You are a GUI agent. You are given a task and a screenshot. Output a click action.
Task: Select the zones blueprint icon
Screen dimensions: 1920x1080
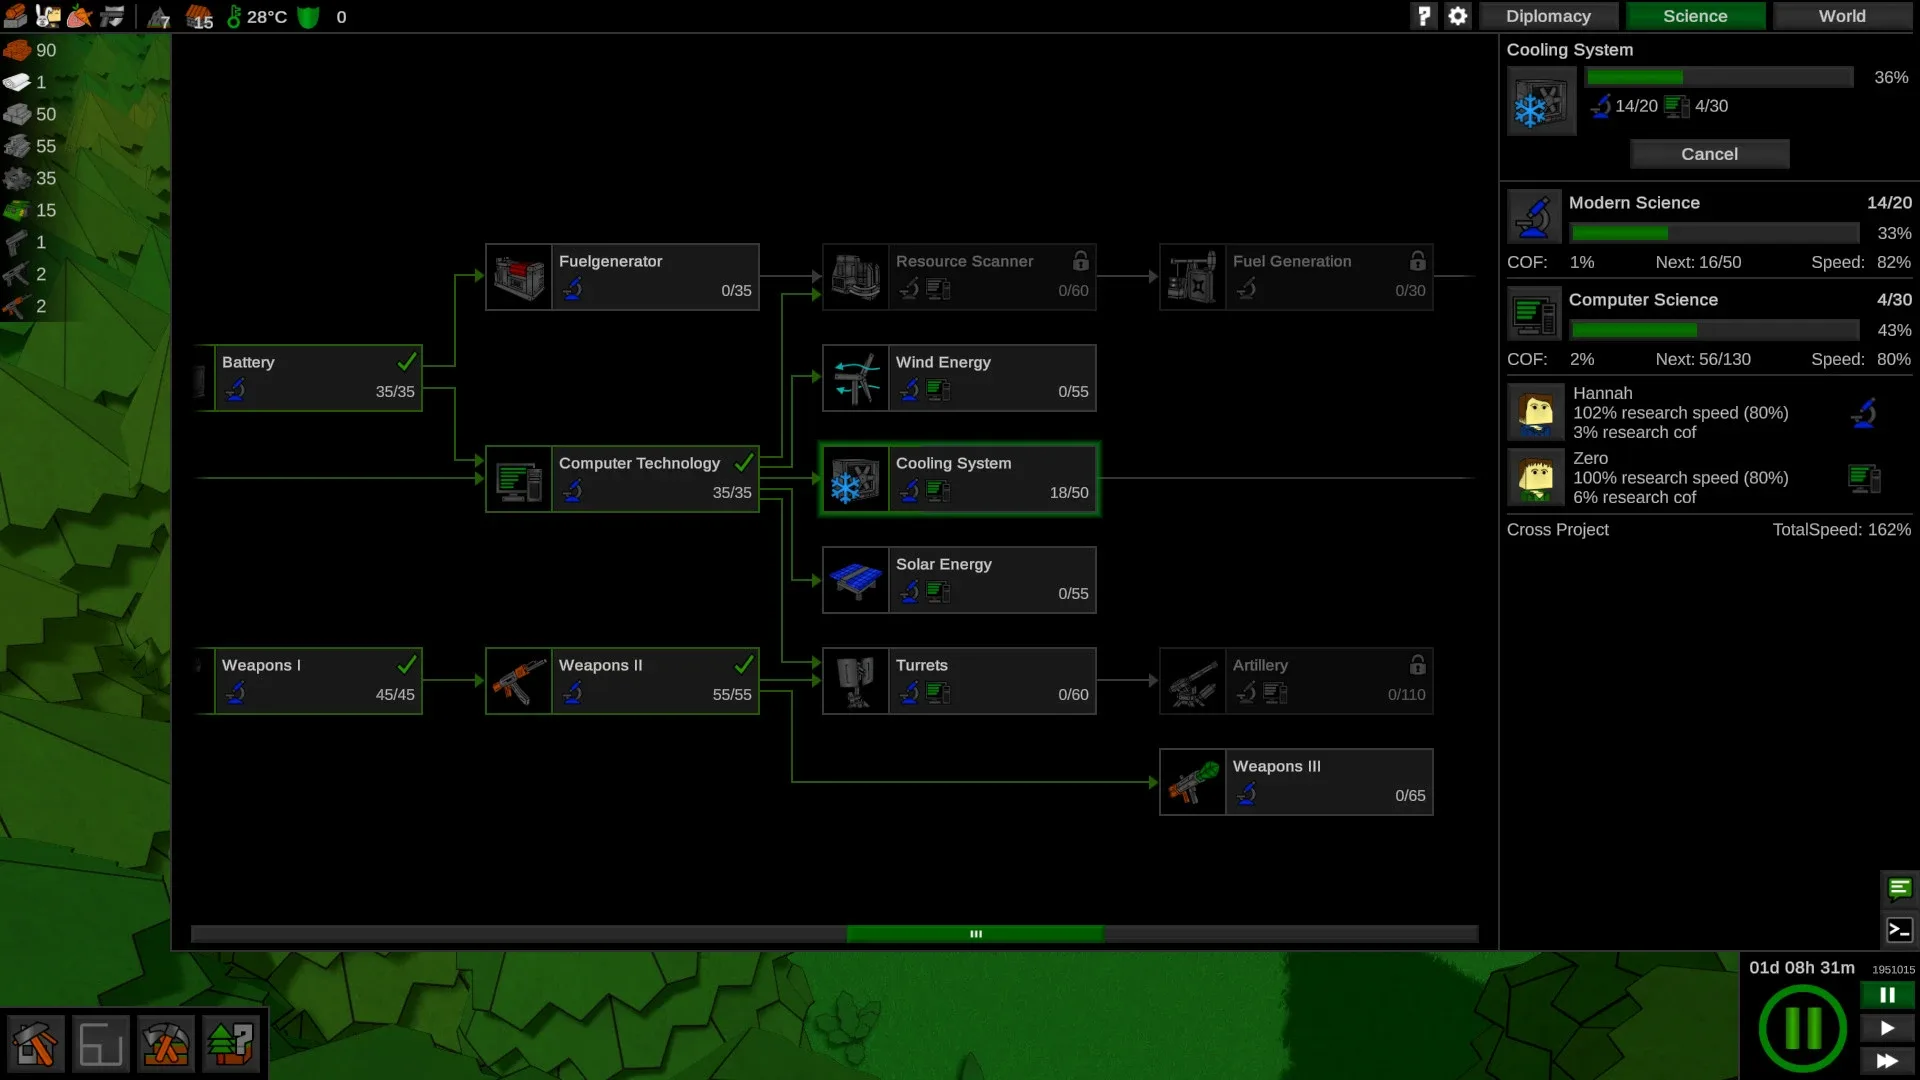point(101,1045)
